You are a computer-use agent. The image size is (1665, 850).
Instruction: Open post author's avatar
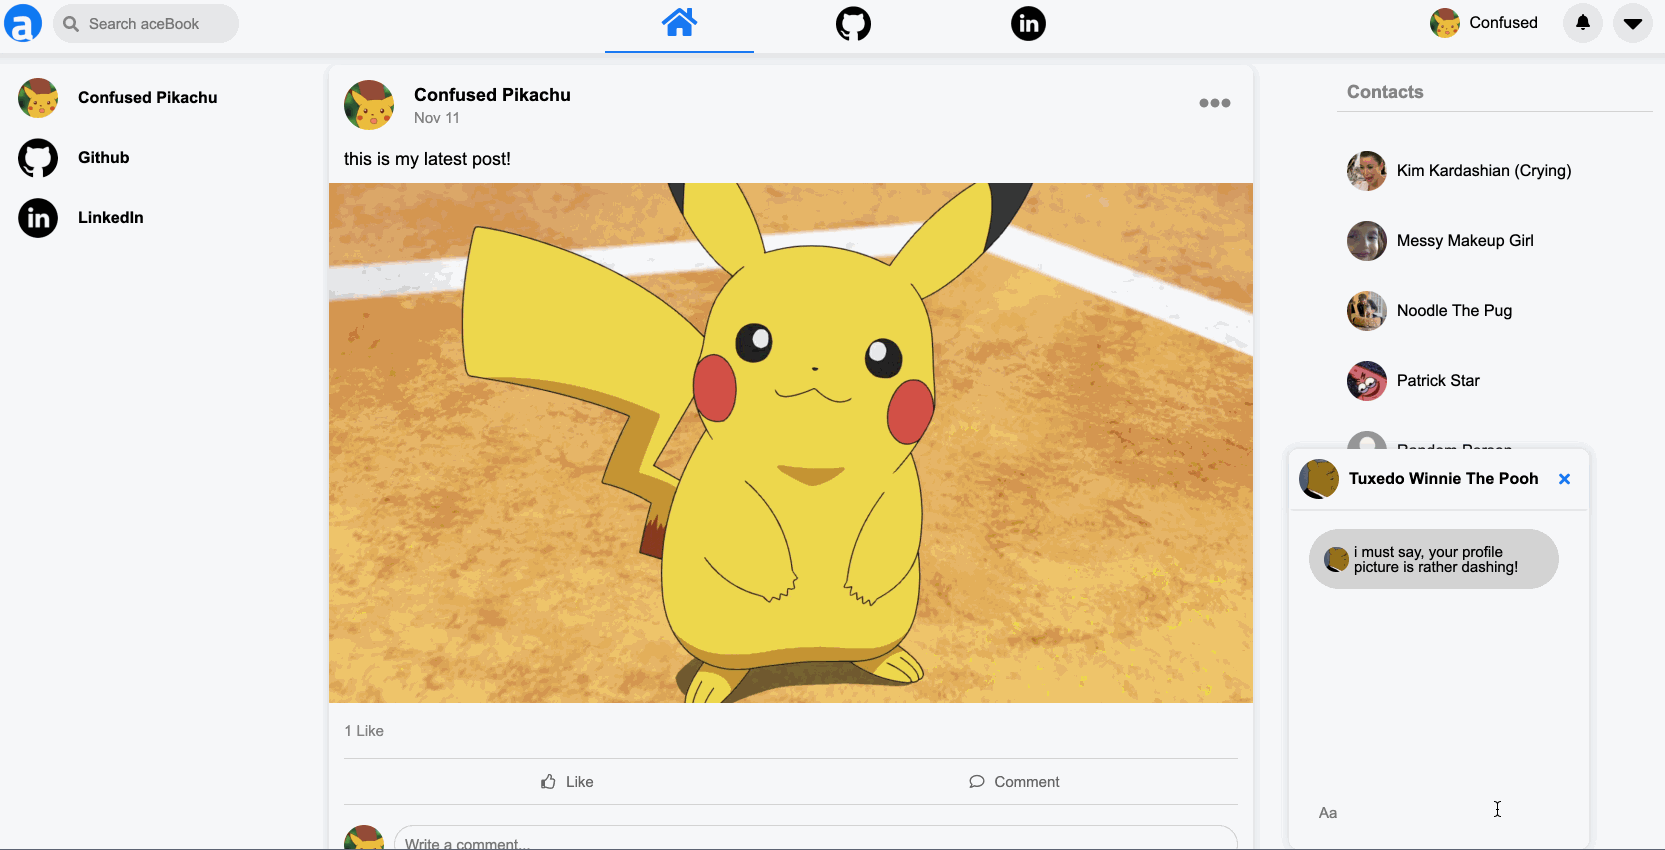tap(369, 105)
